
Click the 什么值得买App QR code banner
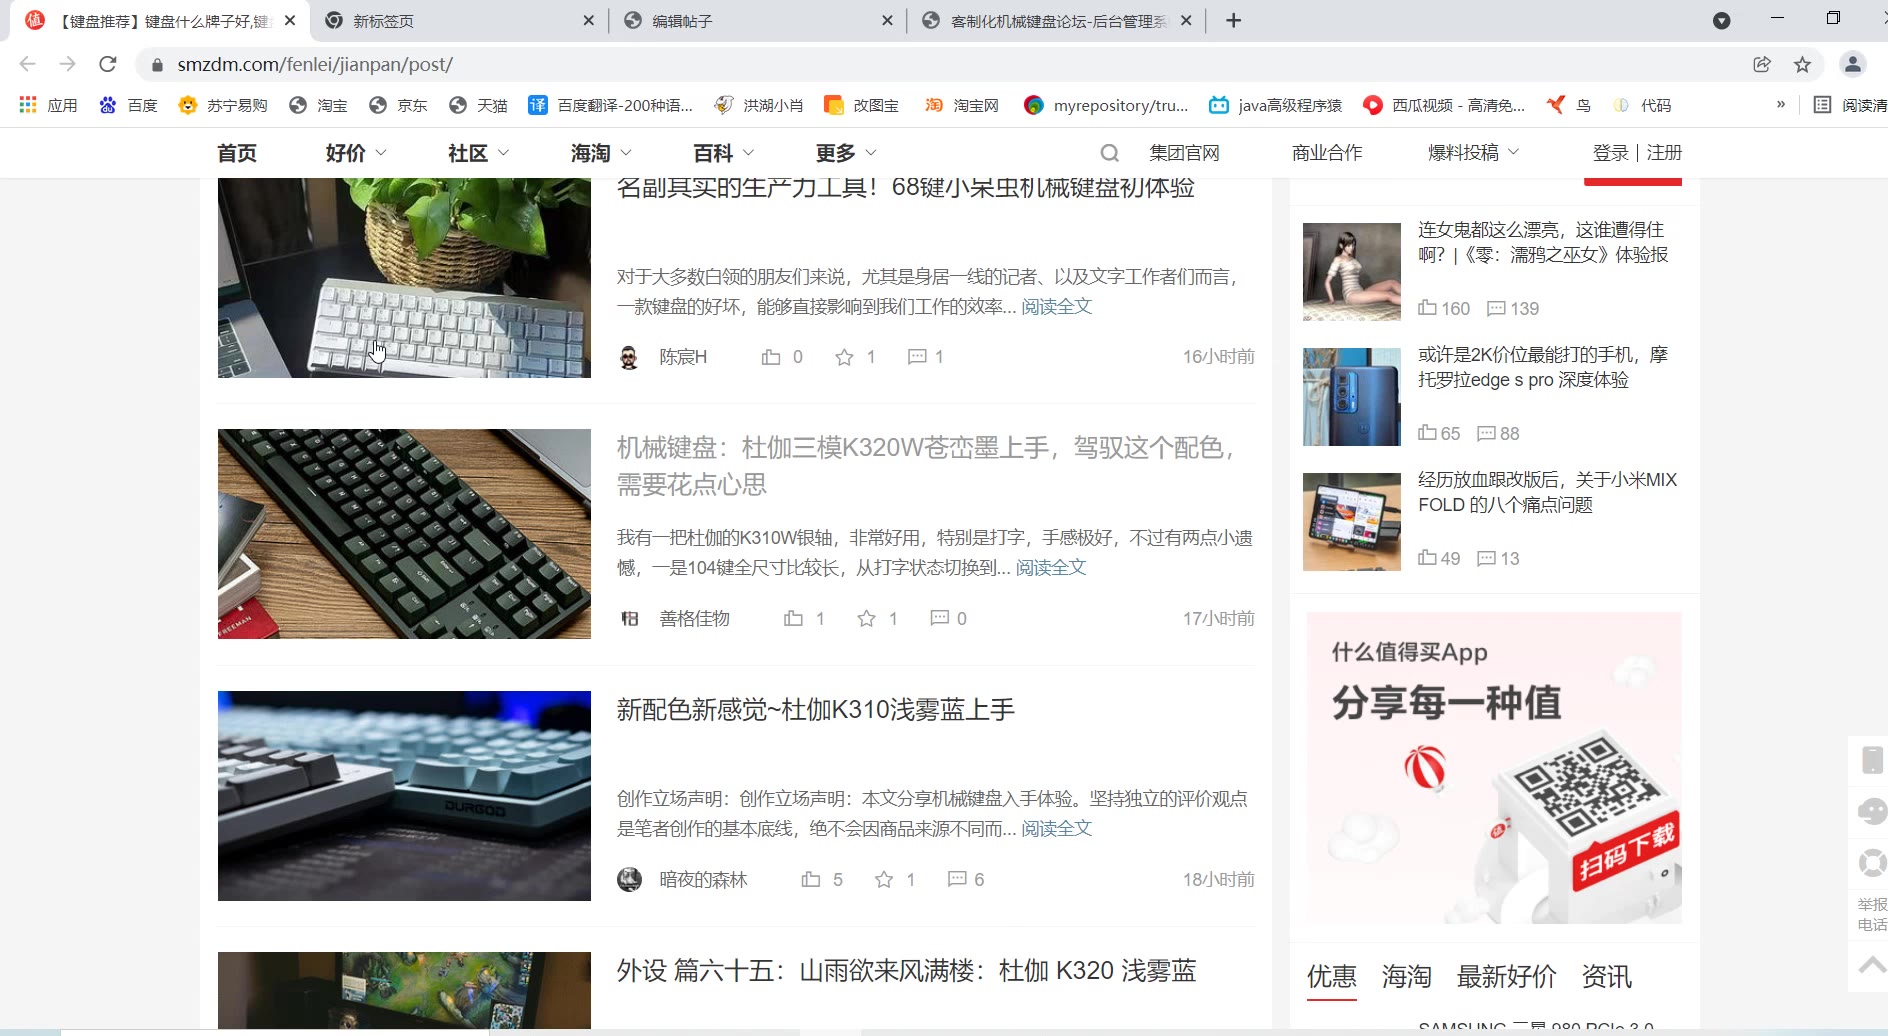click(1494, 768)
